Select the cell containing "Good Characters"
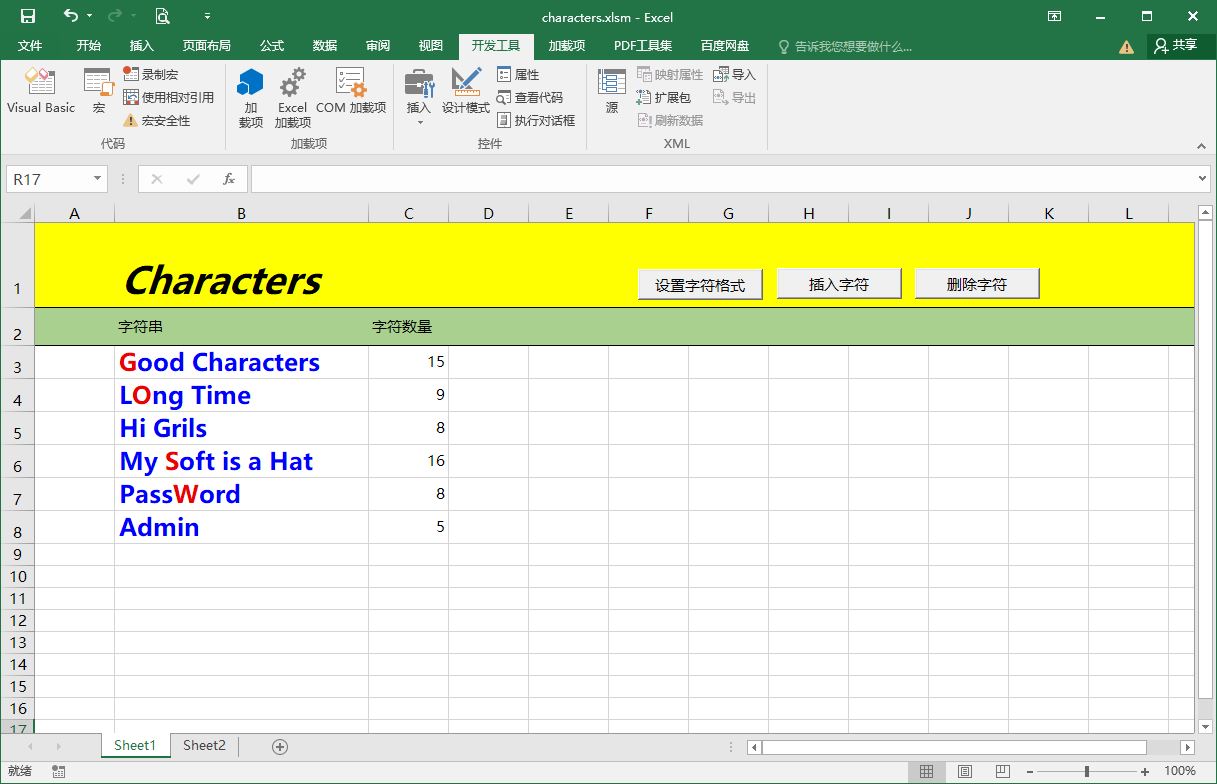The width and height of the screenshot is (1217, 784). 241,362
